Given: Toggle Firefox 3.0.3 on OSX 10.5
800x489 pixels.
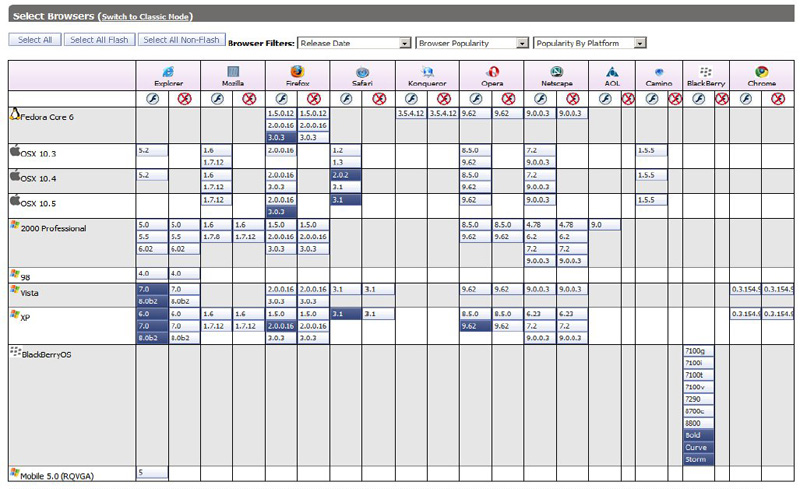Looking at the screenshot, I should 281,212.
